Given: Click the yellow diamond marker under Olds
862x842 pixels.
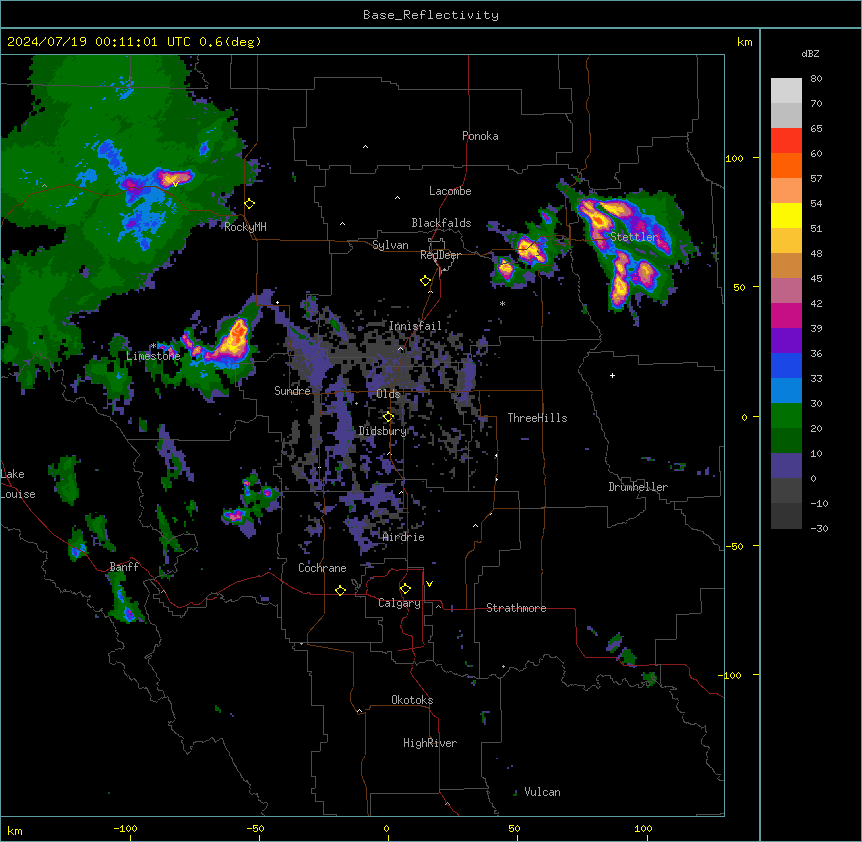Looking at the screenshot, I should [388, 417].
